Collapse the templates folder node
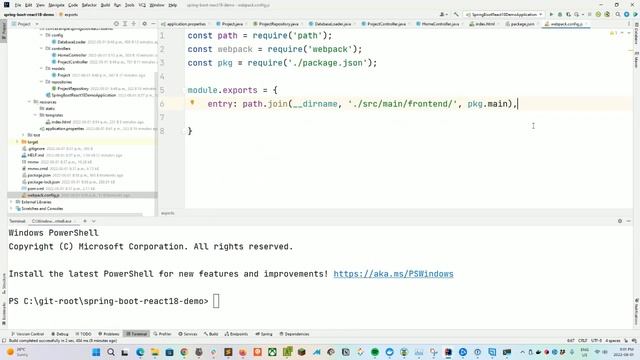Screen dimensions: 640x360 tap(36, 115)
